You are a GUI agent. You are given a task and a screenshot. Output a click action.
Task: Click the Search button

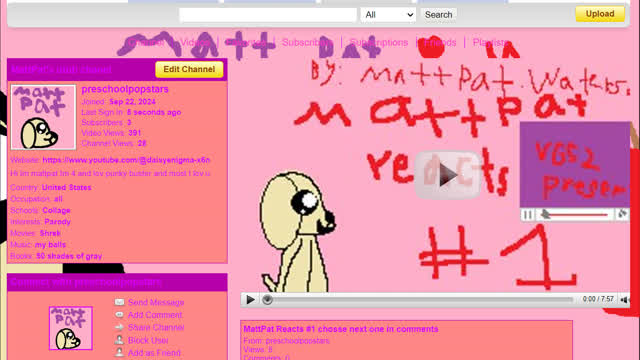point(438,15)
